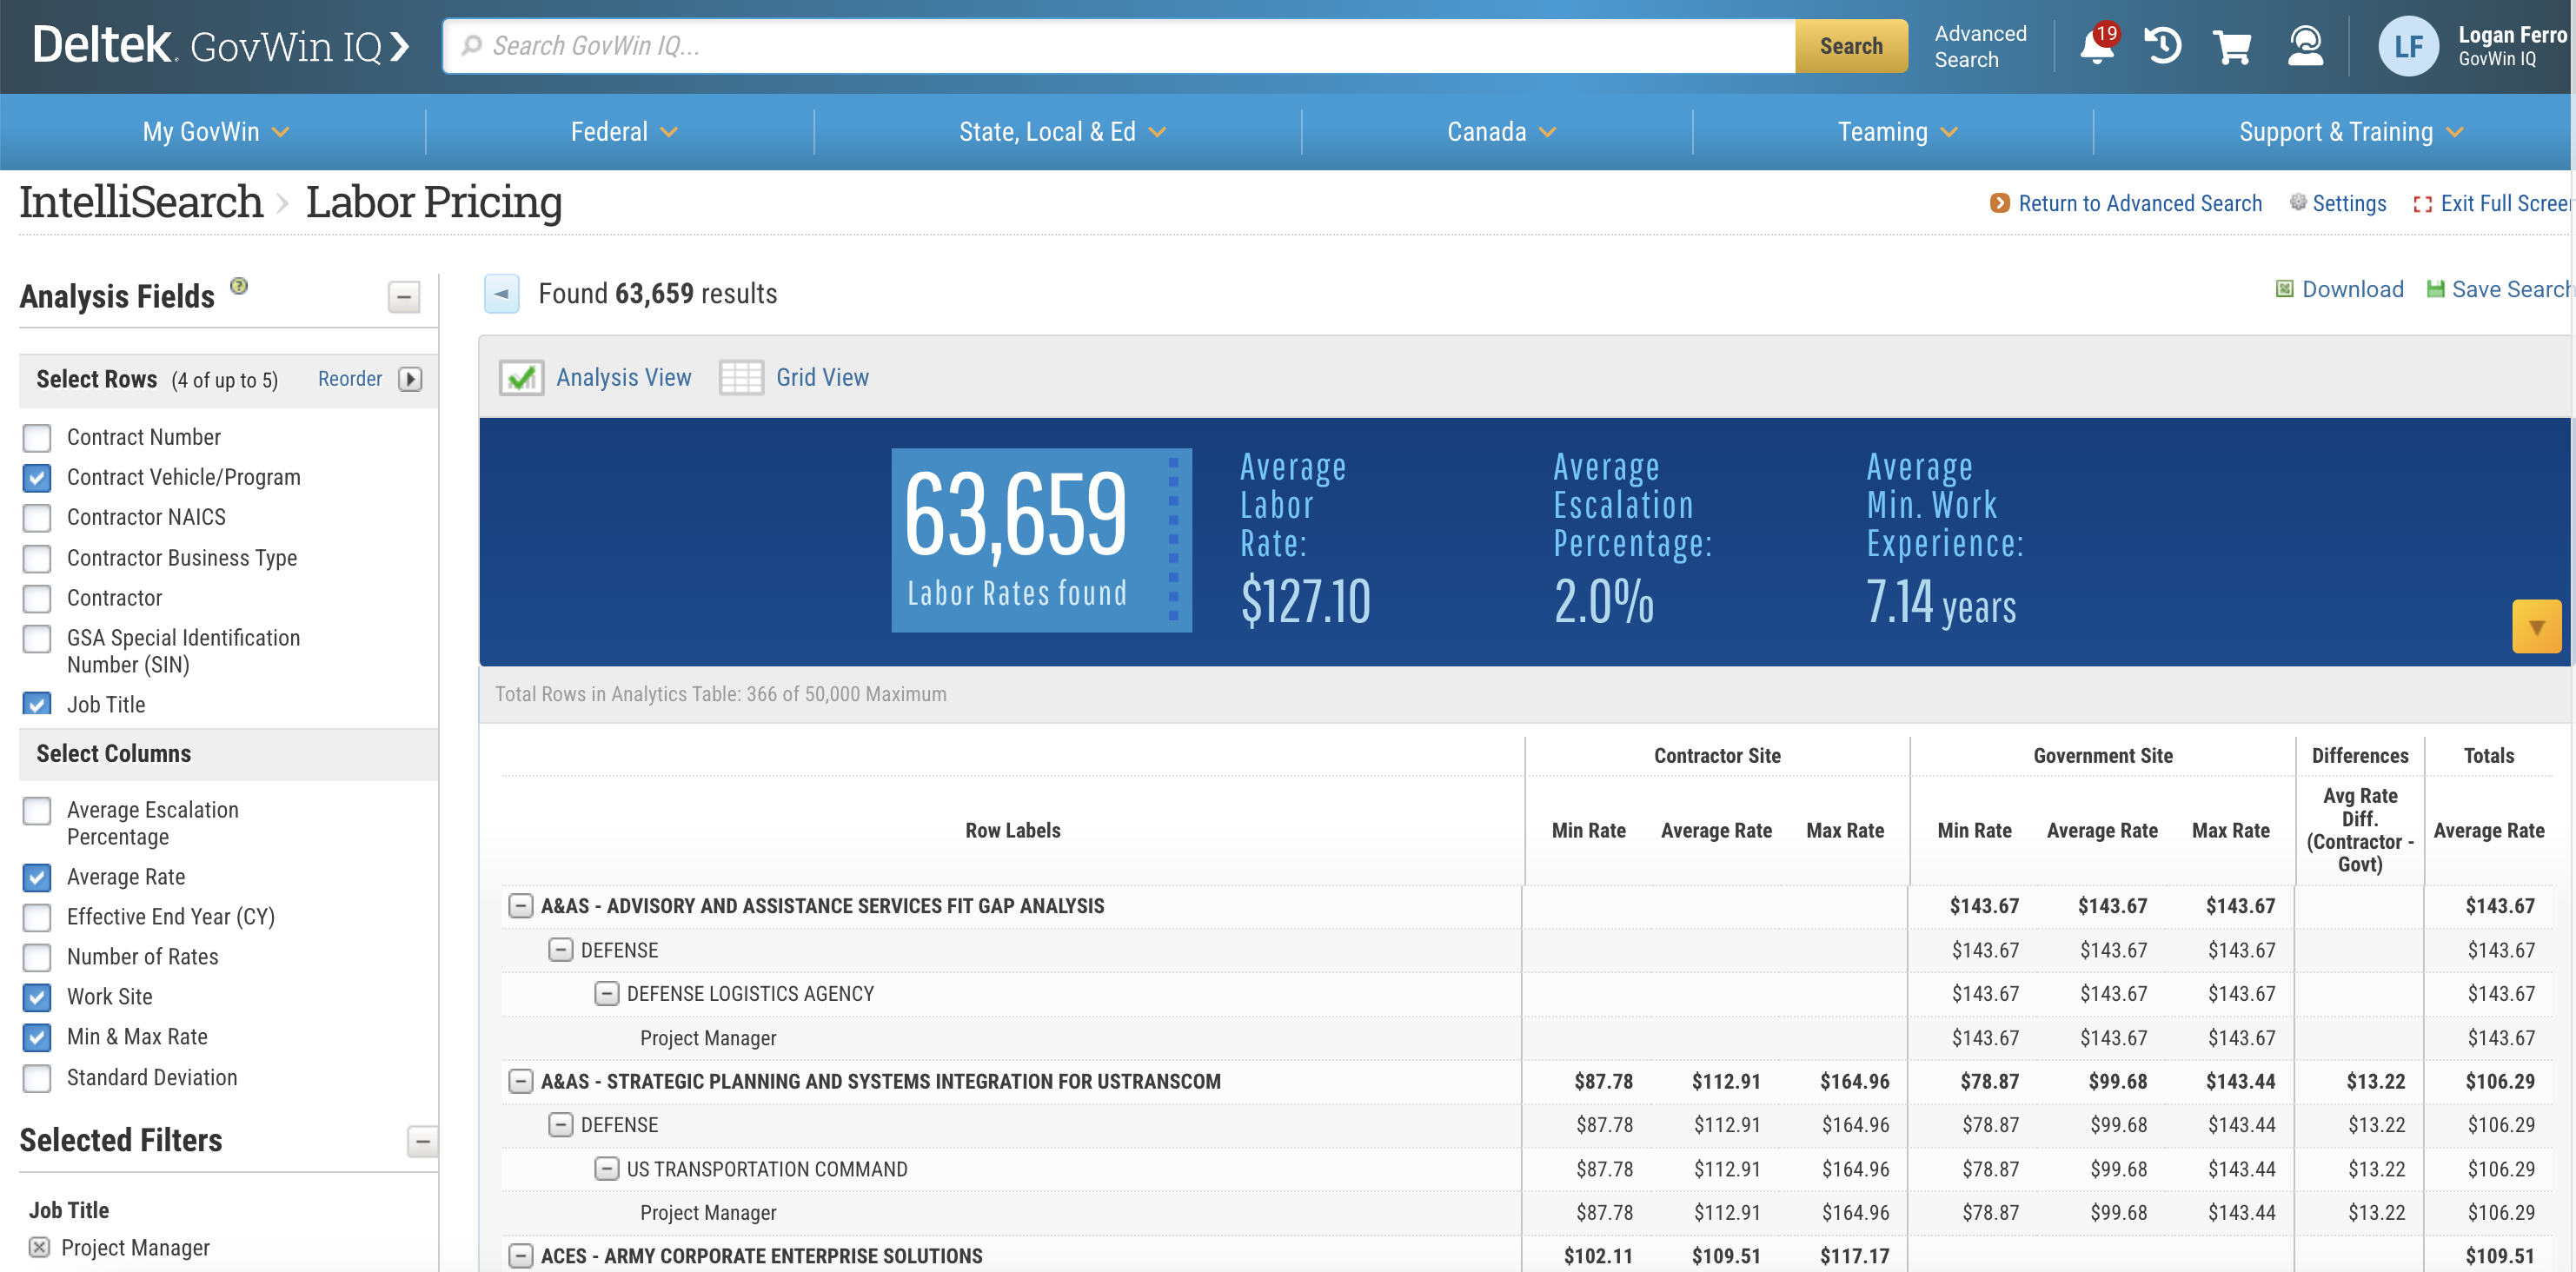This screenshot has width=2576, height=1272.
Task: Open the Teaming menu
Action: point(1896,132)
